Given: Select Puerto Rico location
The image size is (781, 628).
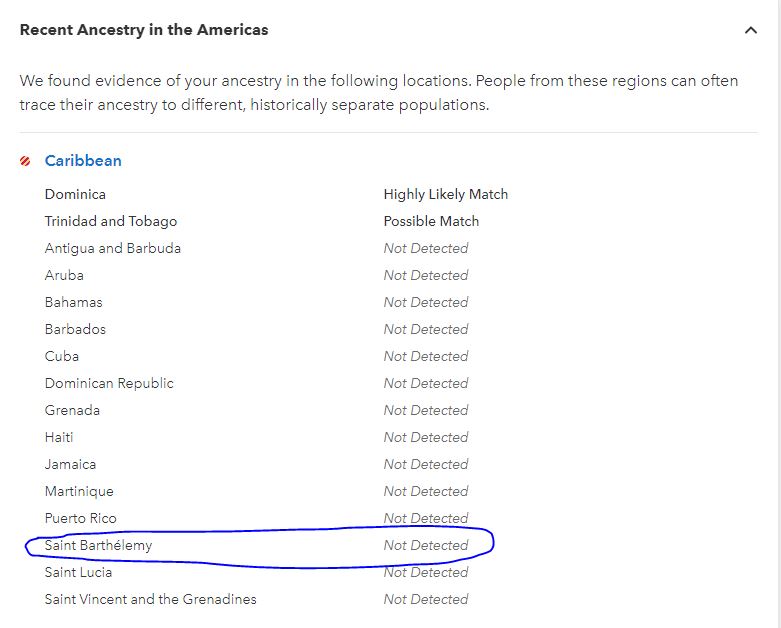Looking at the screenshot, I should point(80,518).
